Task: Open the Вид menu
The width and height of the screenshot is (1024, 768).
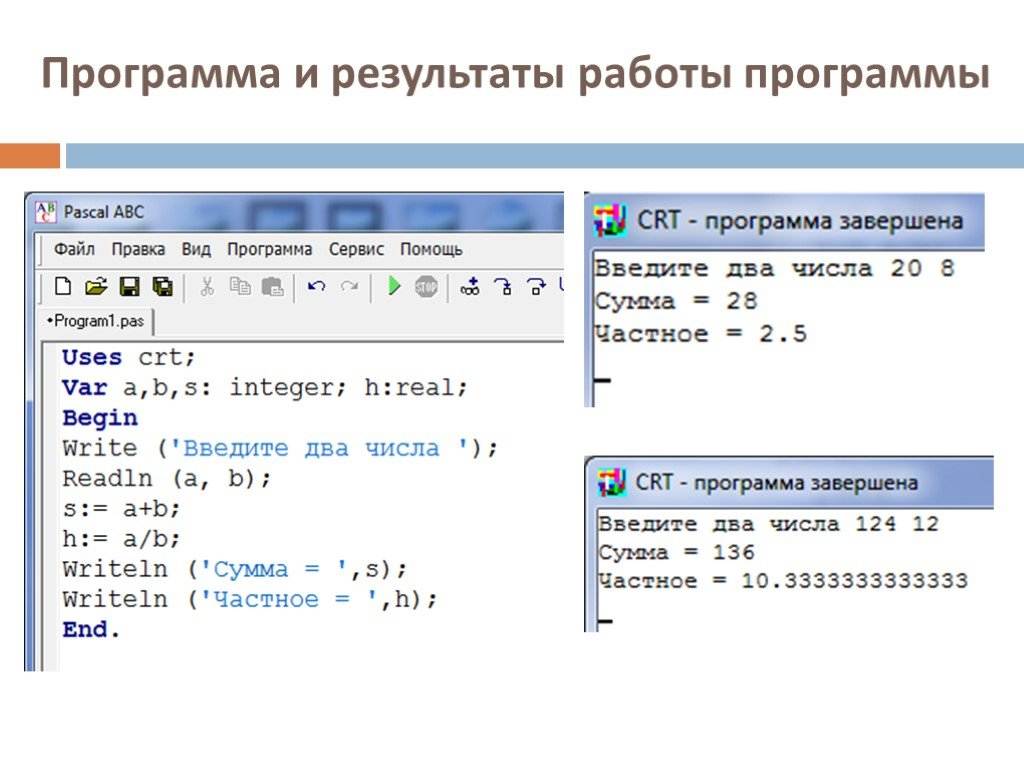Action: [x=196, y=249]
